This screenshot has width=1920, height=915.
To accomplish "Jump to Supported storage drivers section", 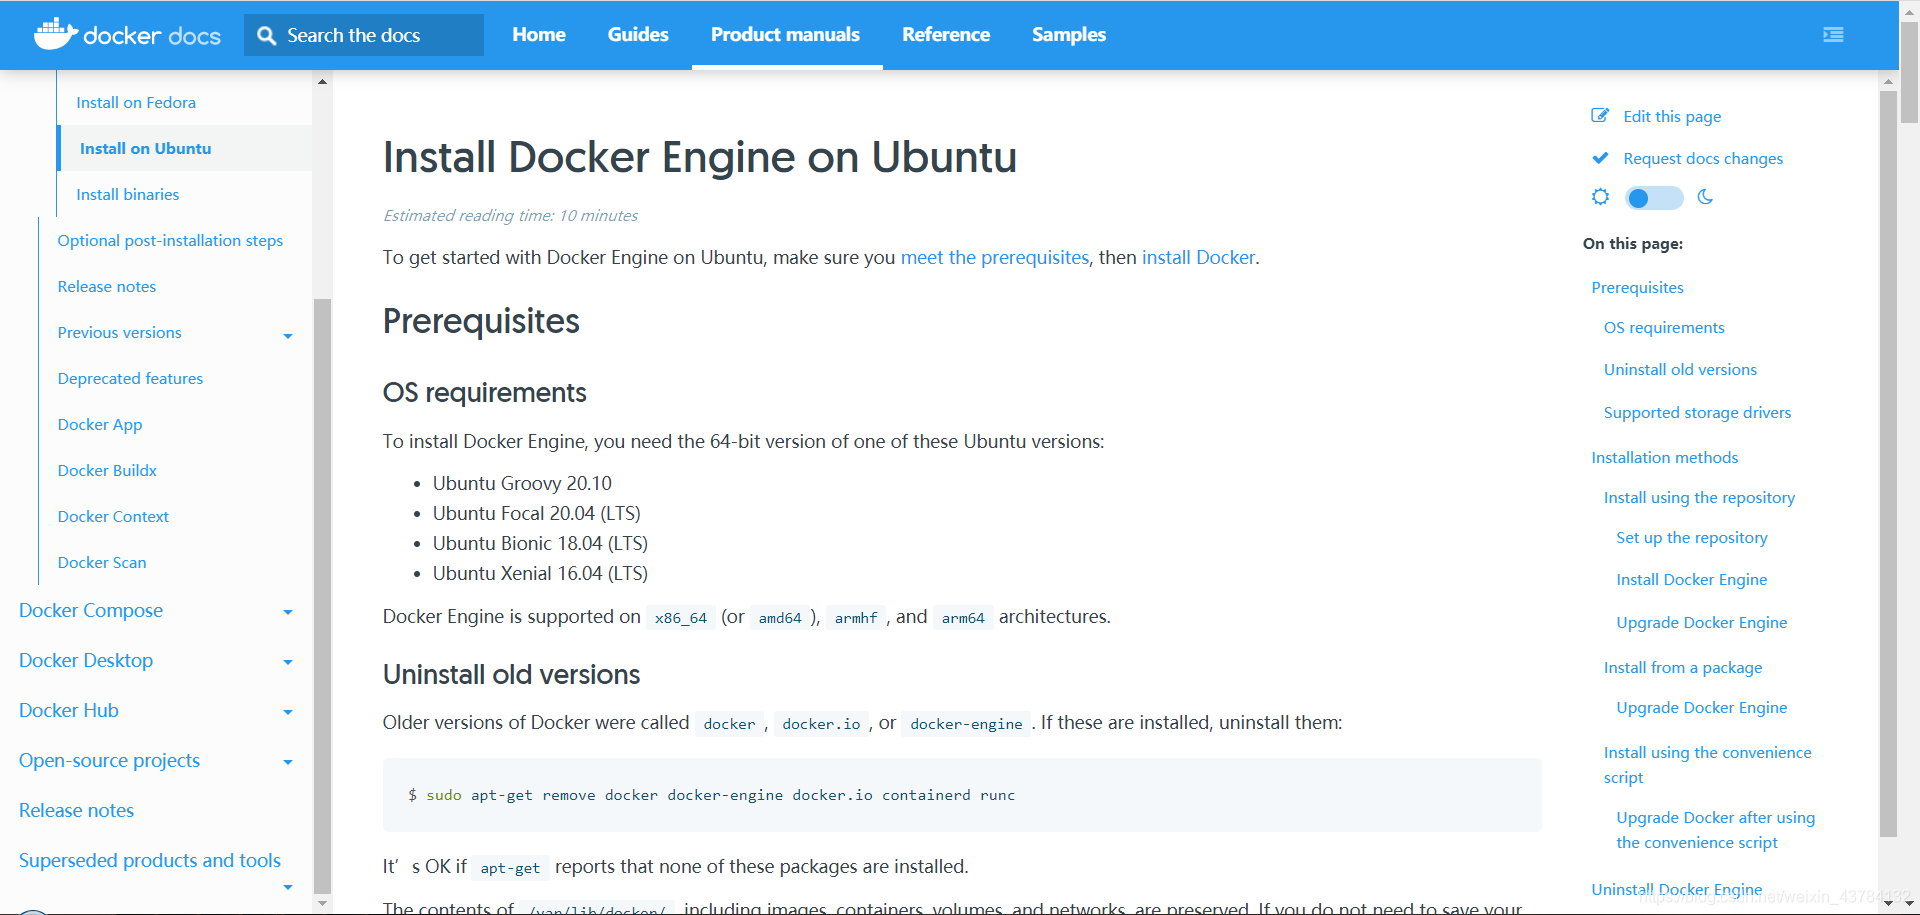I will click(1697, 412).
